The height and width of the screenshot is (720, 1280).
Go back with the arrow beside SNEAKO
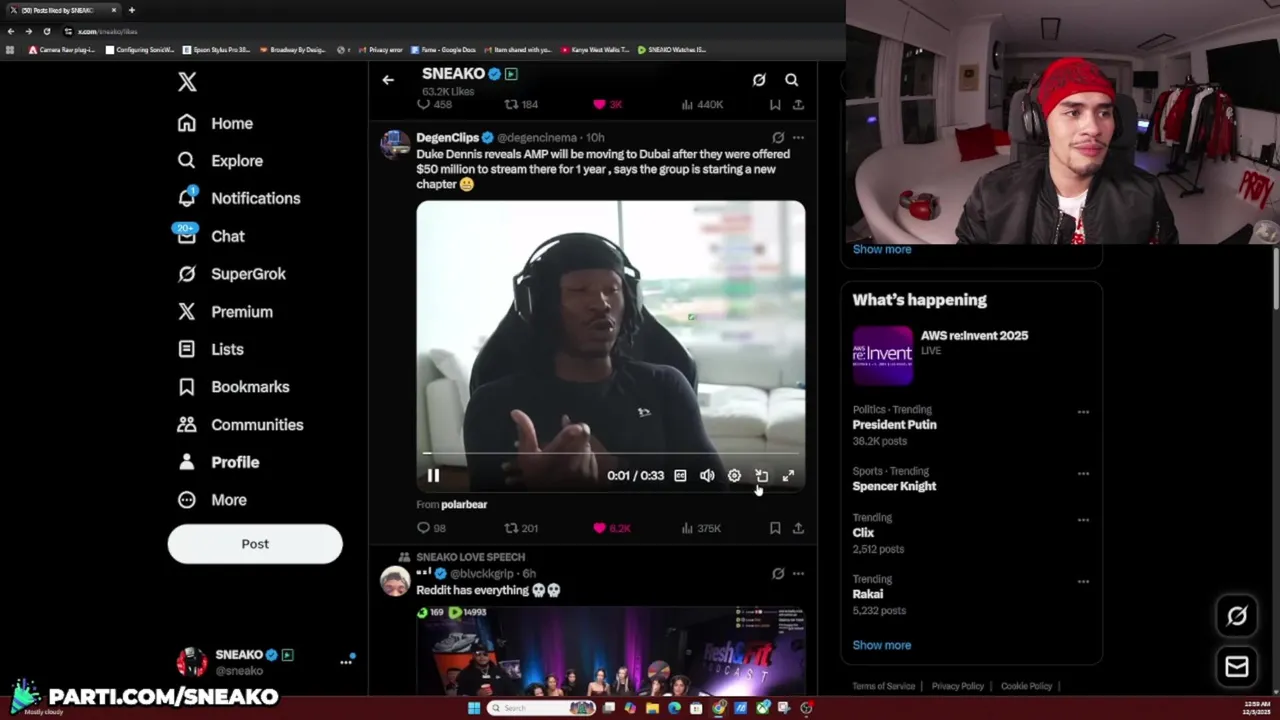pos(388,80)
